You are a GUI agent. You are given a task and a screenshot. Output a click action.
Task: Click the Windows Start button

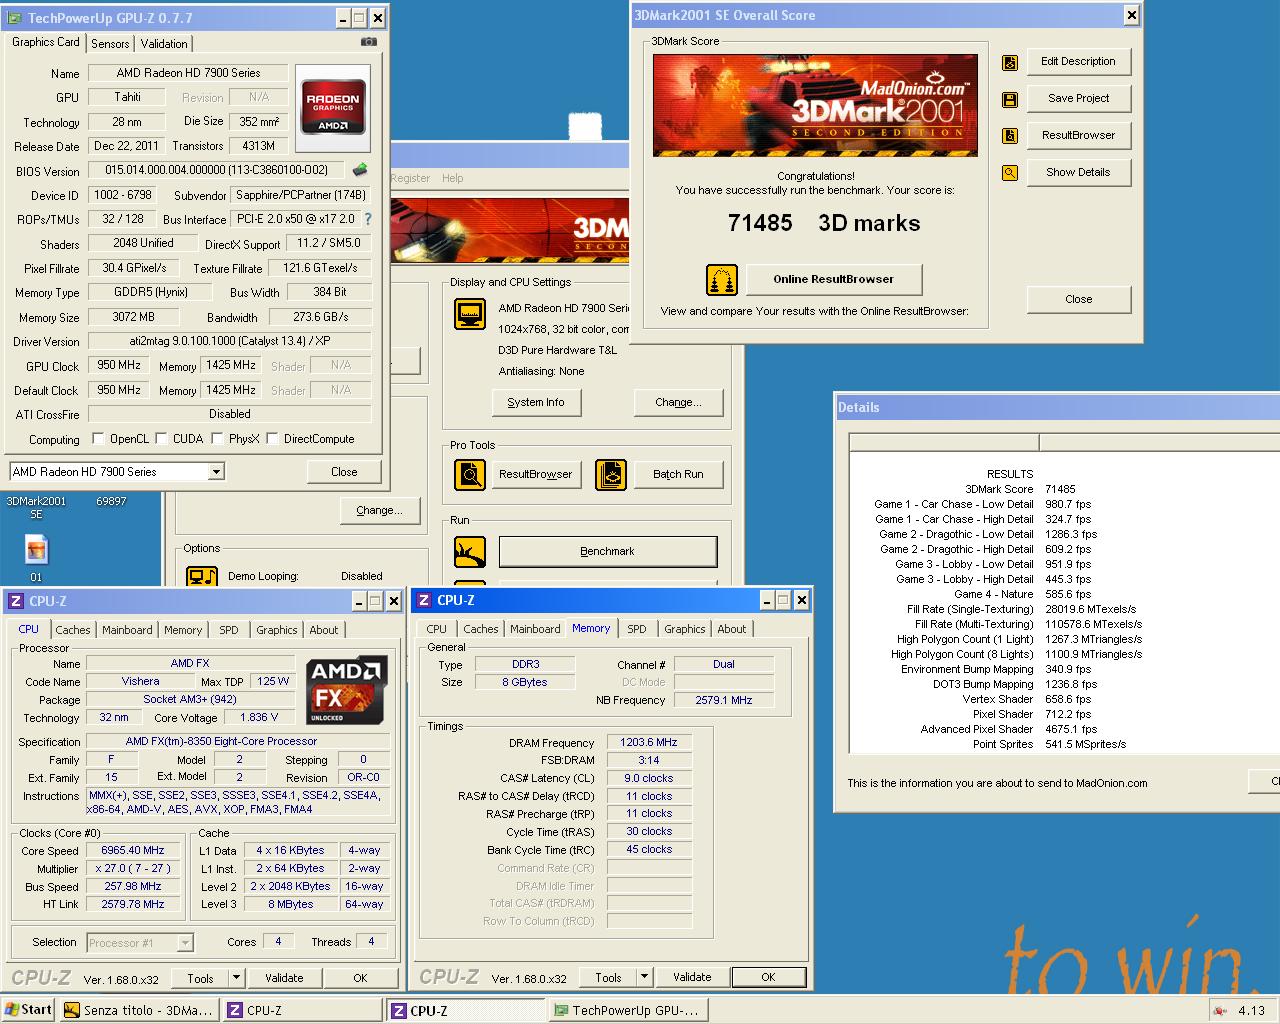(x=28, y=1010)
